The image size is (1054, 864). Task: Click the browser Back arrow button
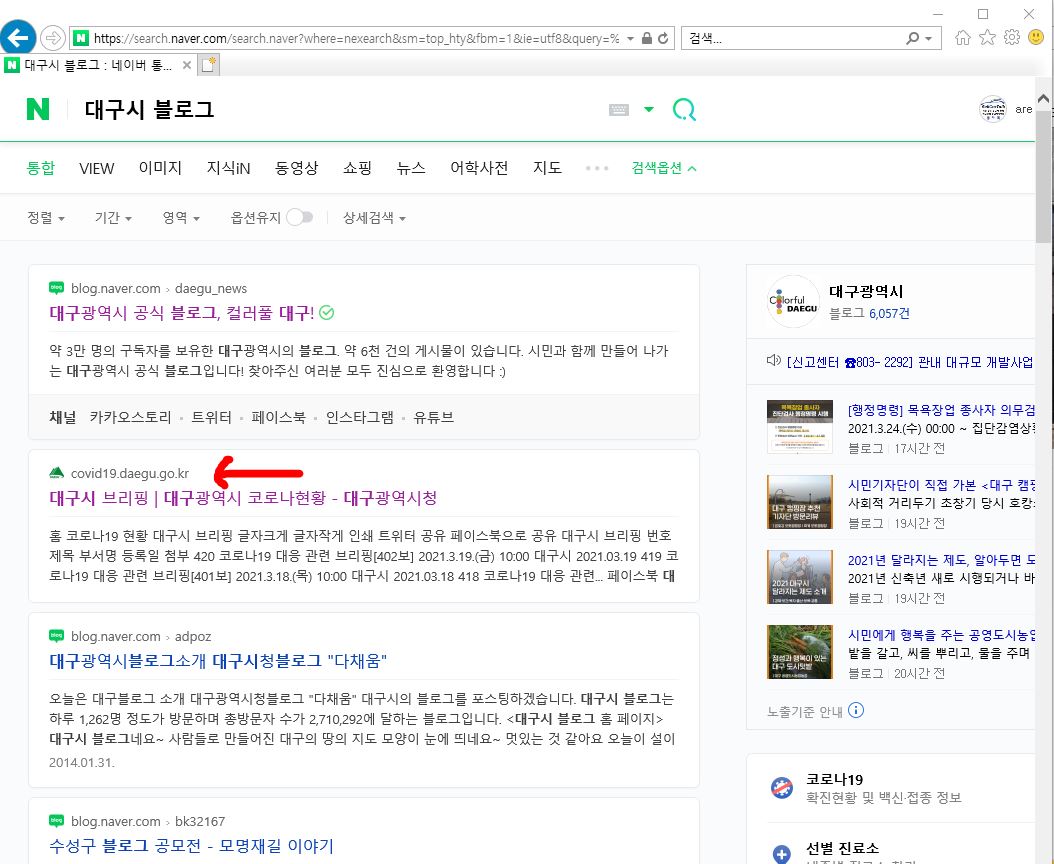(18, 37)
